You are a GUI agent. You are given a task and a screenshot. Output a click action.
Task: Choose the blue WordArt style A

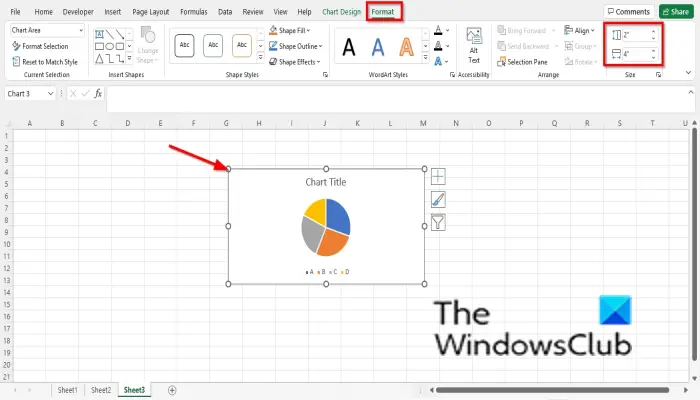[x=378, y=46]
